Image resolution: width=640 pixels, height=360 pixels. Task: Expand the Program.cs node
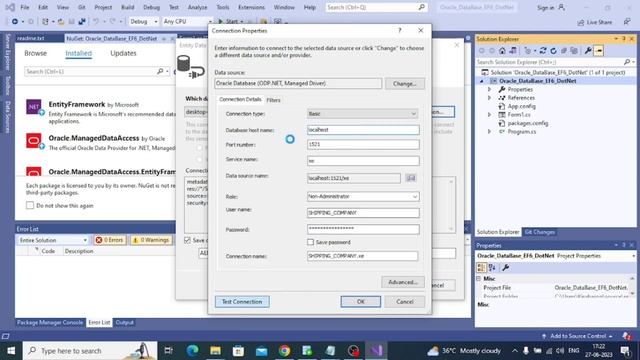[x=489, y=131]
